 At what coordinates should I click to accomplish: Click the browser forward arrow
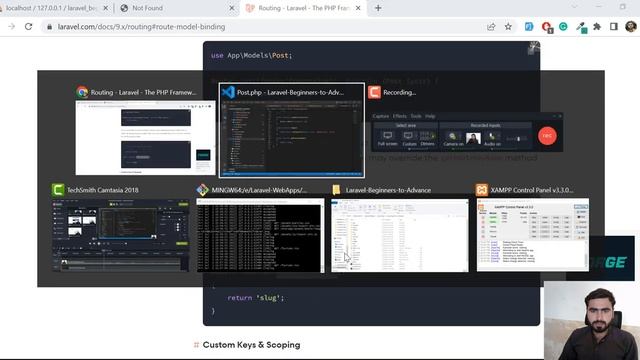click(x=11, y=27)
